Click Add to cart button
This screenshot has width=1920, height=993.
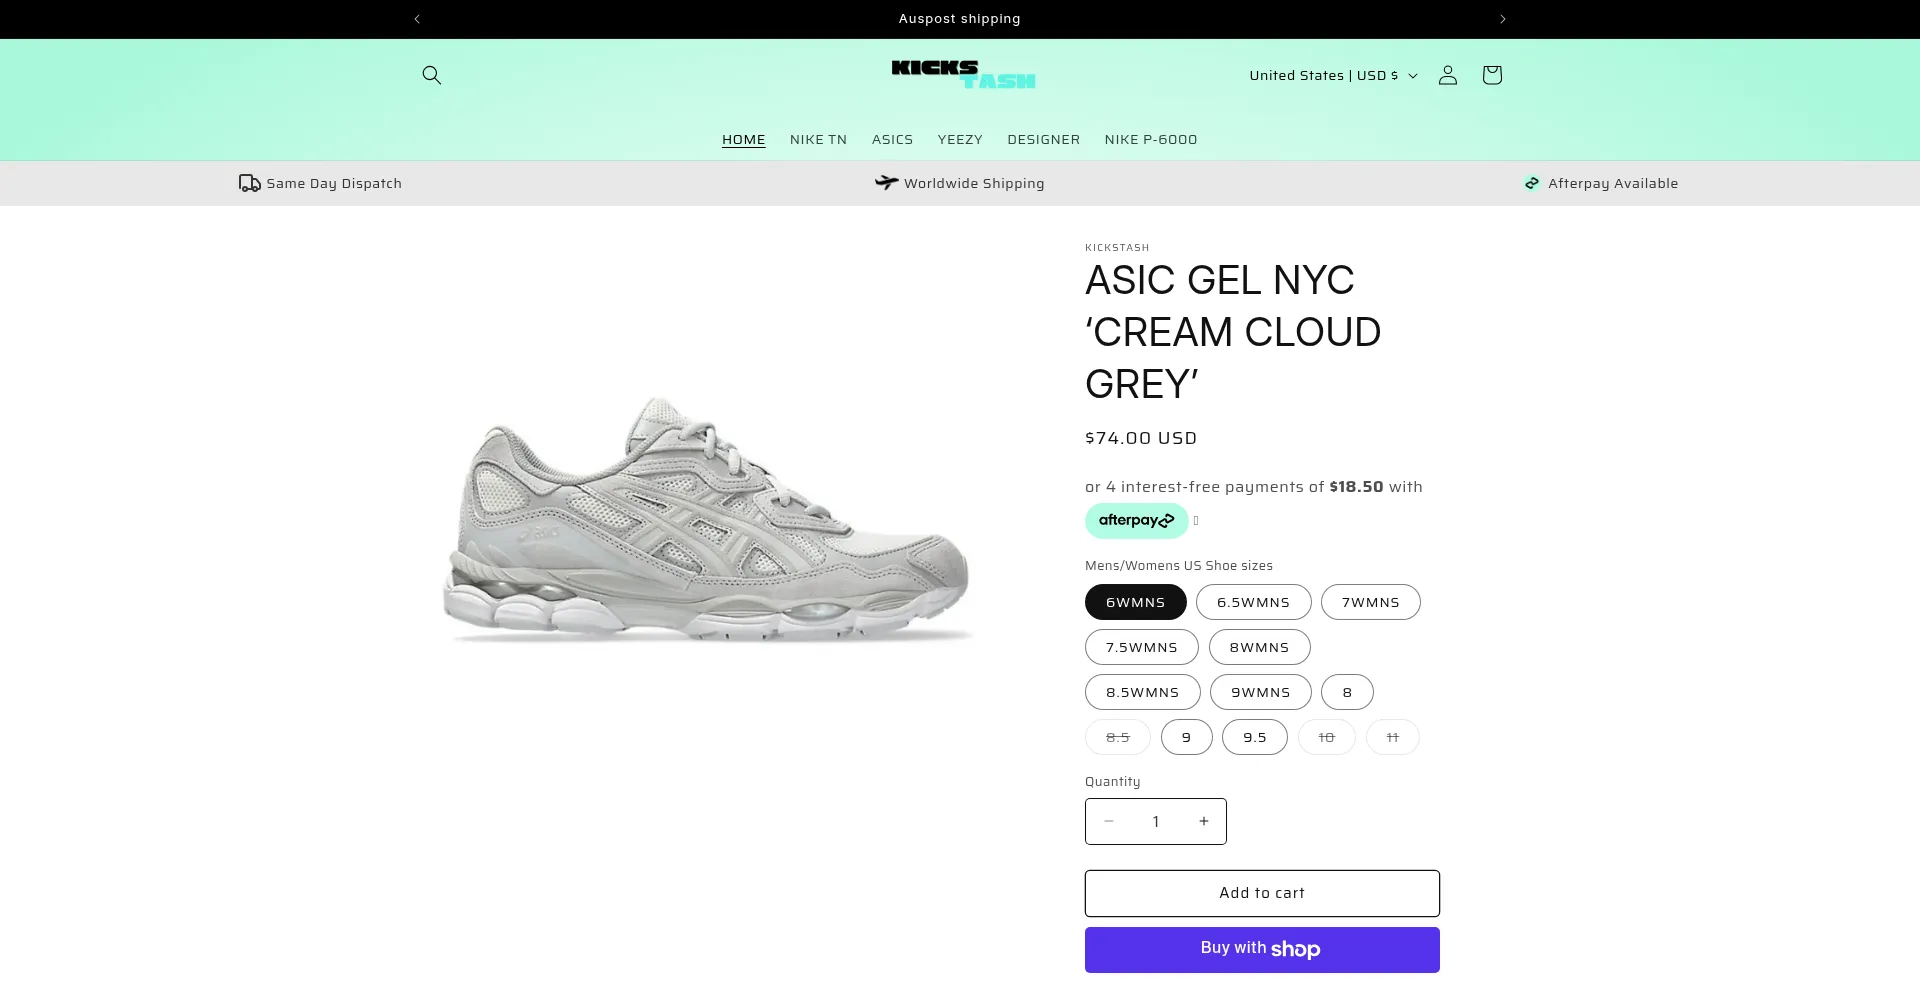1262,893
